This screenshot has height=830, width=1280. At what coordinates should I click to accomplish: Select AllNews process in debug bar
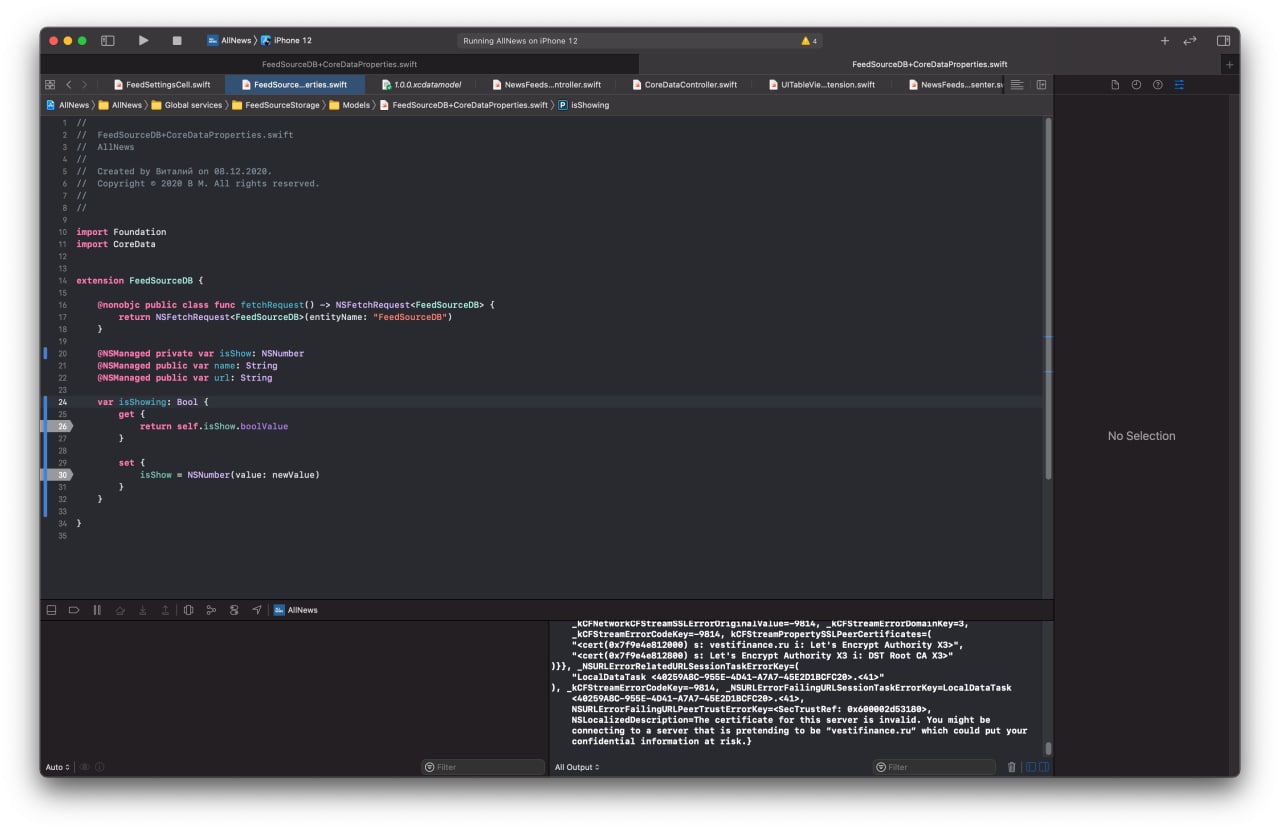coord(296,610)
